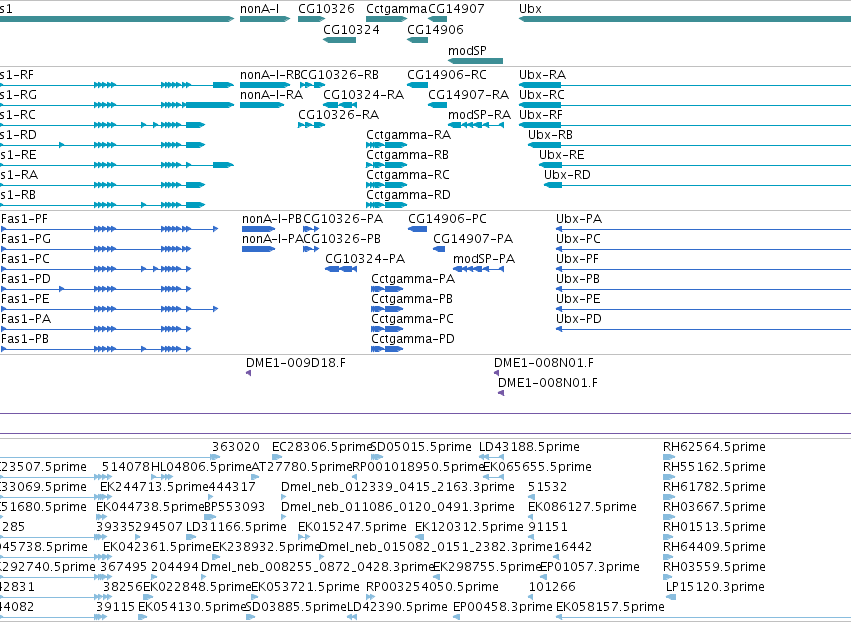Select the modSP-PA protein label

pos(484,259)
